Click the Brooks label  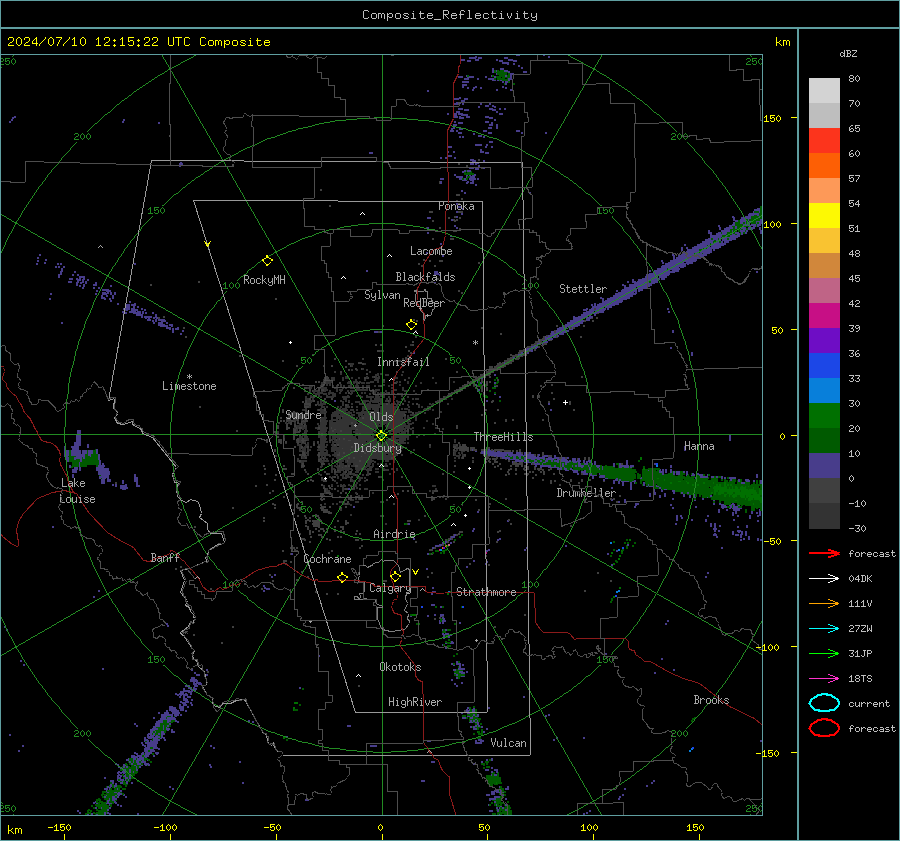pyautogui.click(x=711, y=700)
